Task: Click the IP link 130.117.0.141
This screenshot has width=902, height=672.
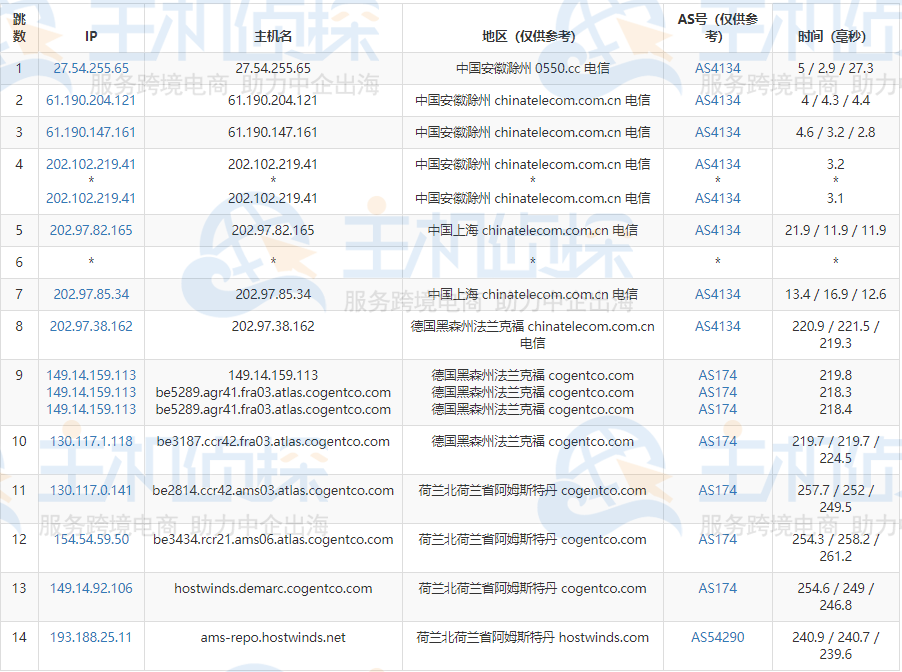Action: tap(91, 490)
